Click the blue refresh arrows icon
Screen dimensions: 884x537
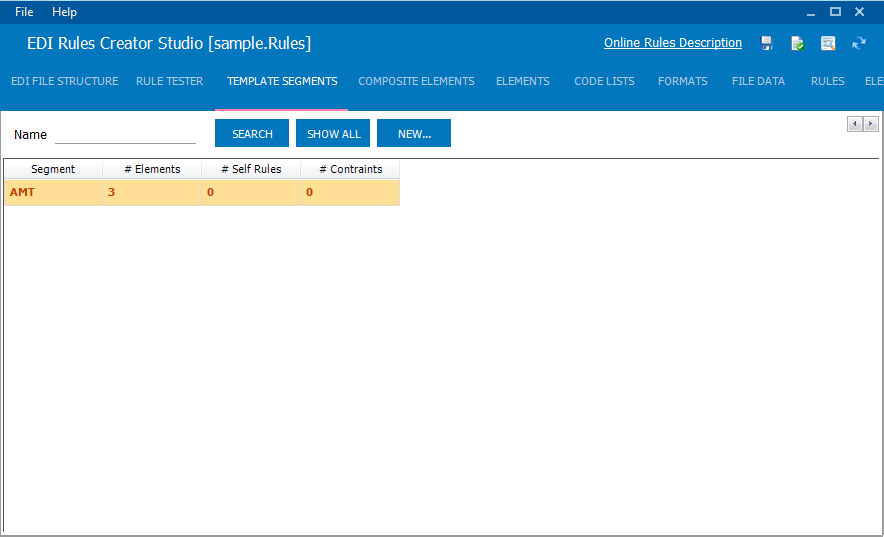coord(859,43)
